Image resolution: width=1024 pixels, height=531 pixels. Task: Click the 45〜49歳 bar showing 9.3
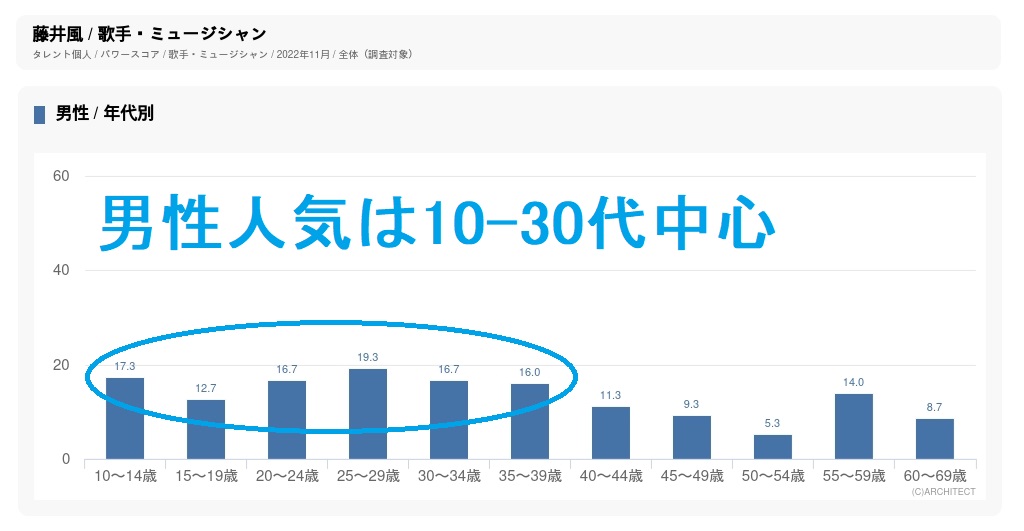[x=691, y=437]
